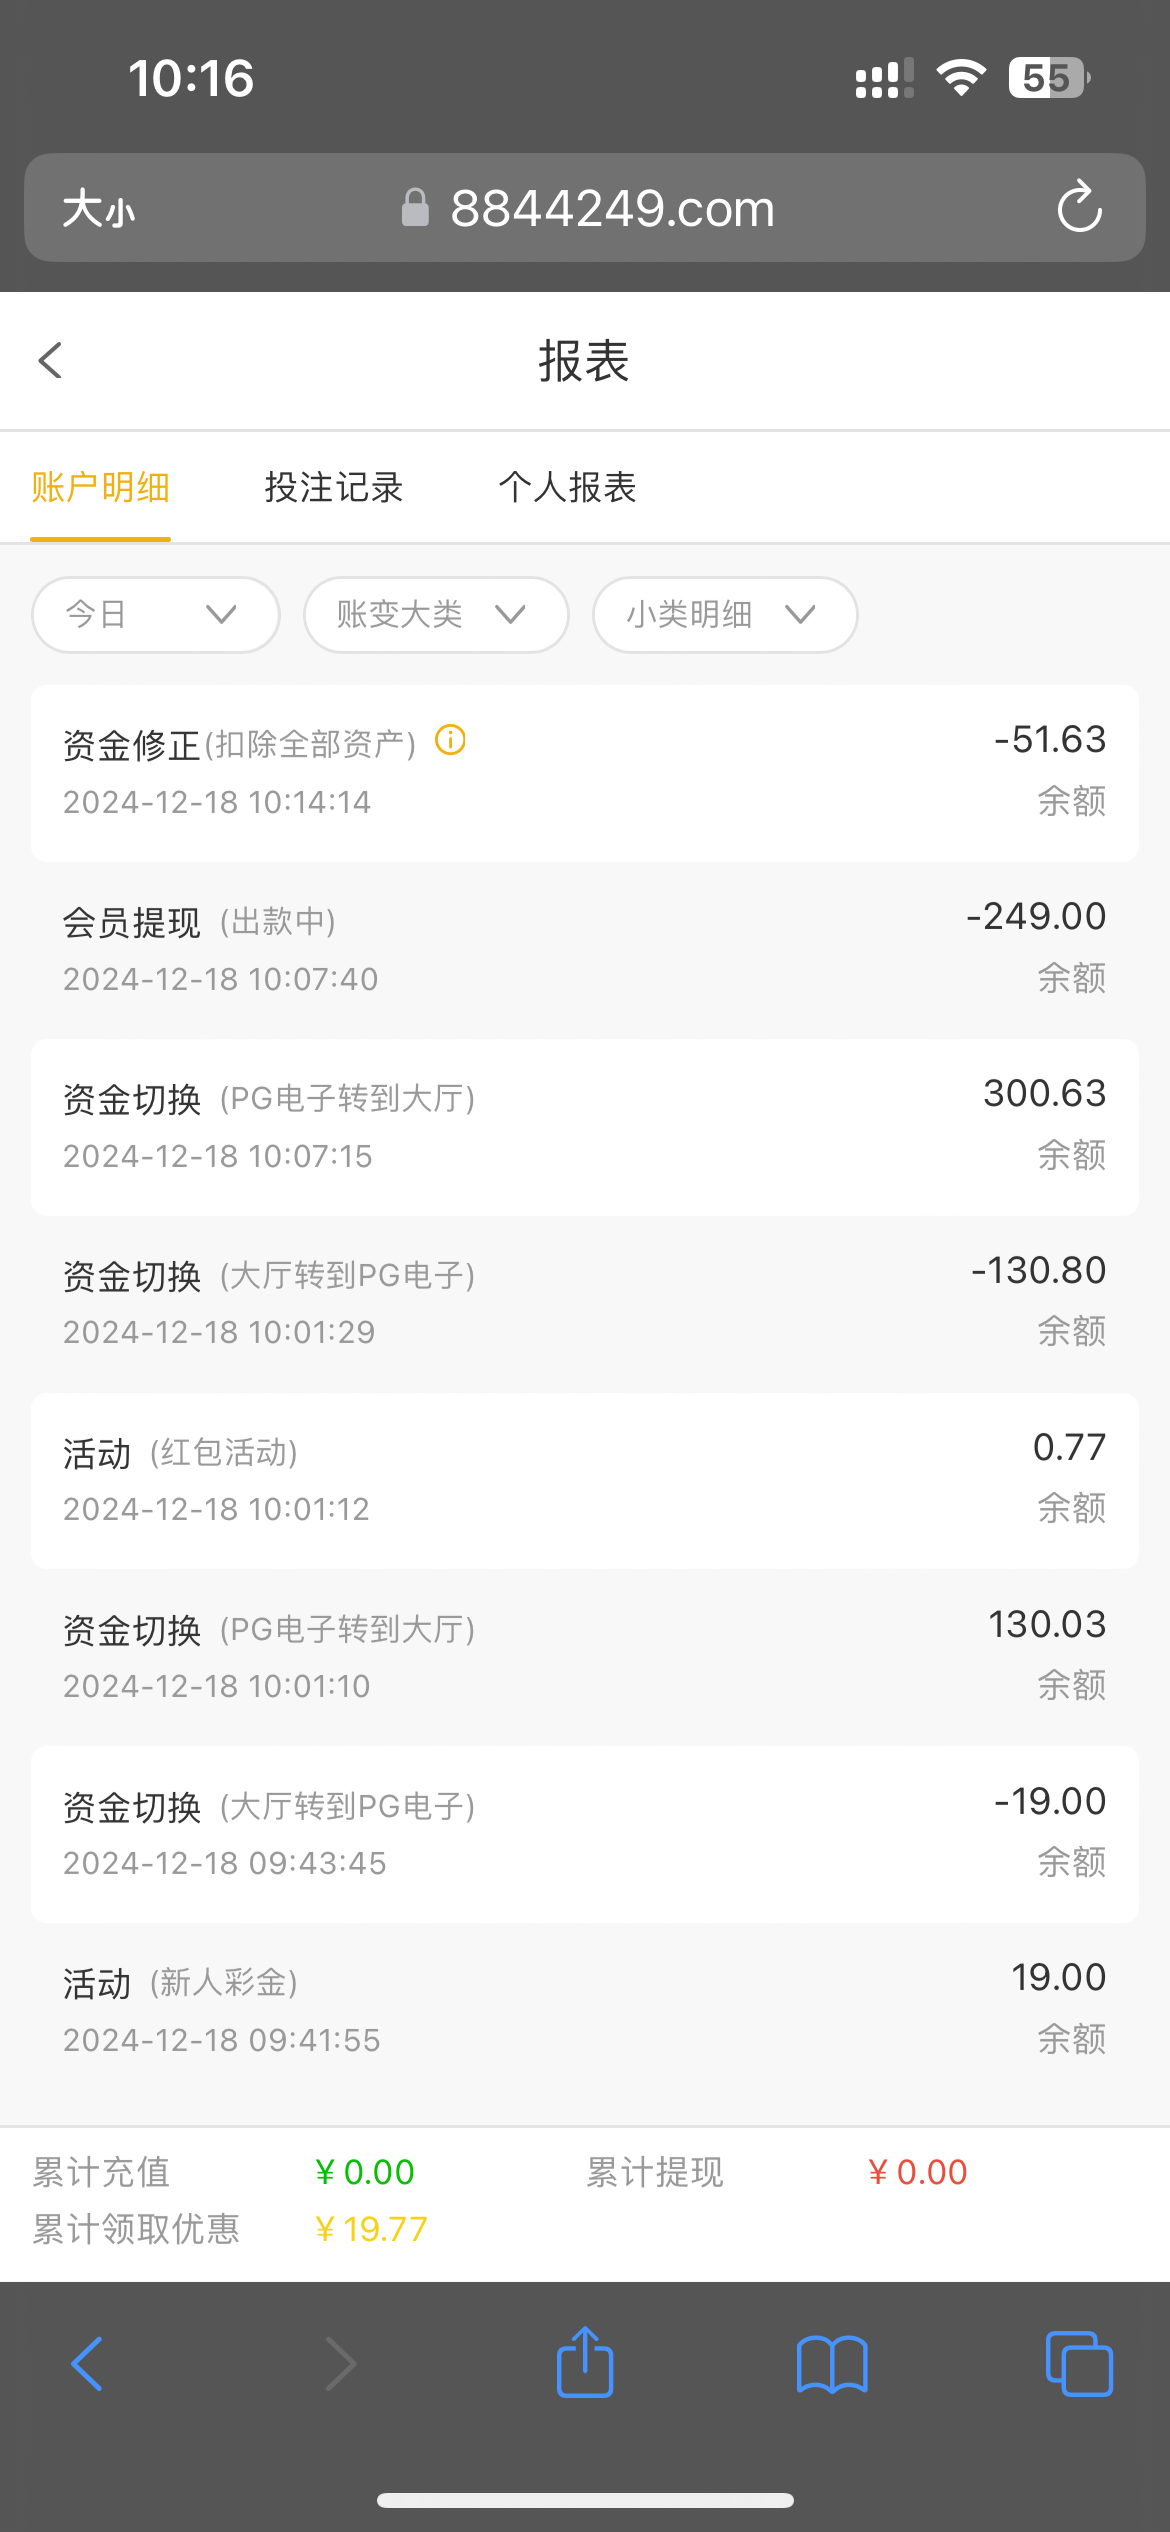Viewport: 1170px width, 2532px height.
Task: Select the 账户明细 tab
Action: 100,488
